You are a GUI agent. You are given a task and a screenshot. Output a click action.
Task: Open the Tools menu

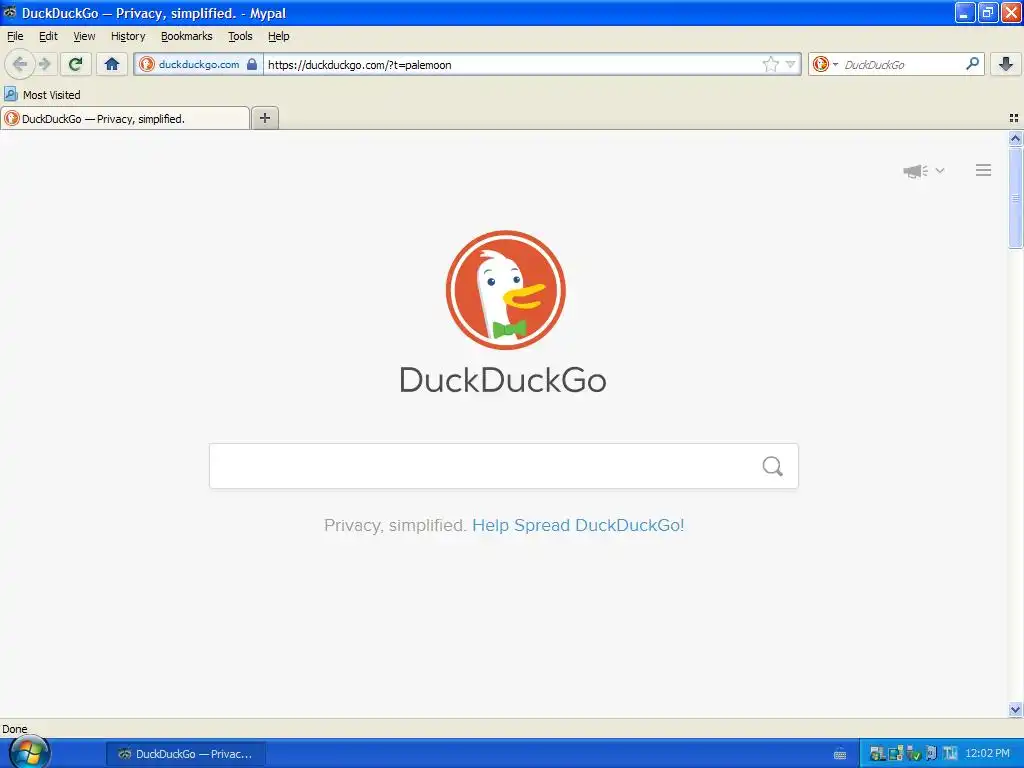click(240, 36)
